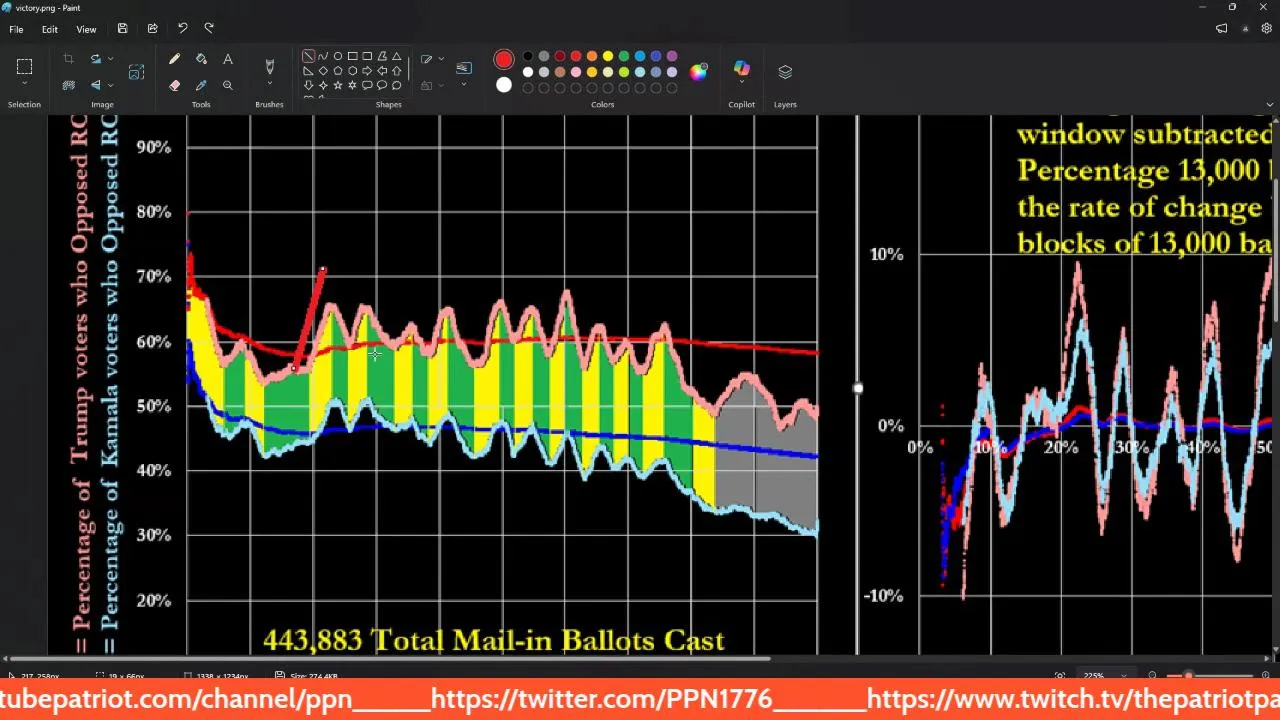The width and height of the screenshot is (1280, 720).
Task: Pick the pink palette color
Action: 576,72
